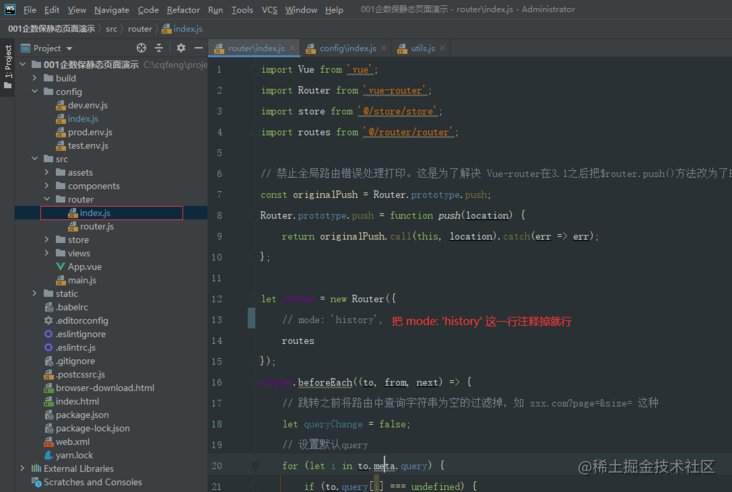The image size is (732, 492).
Task: Select package-lock.json file
Action: pyautogui.click(x=87, y=429)
